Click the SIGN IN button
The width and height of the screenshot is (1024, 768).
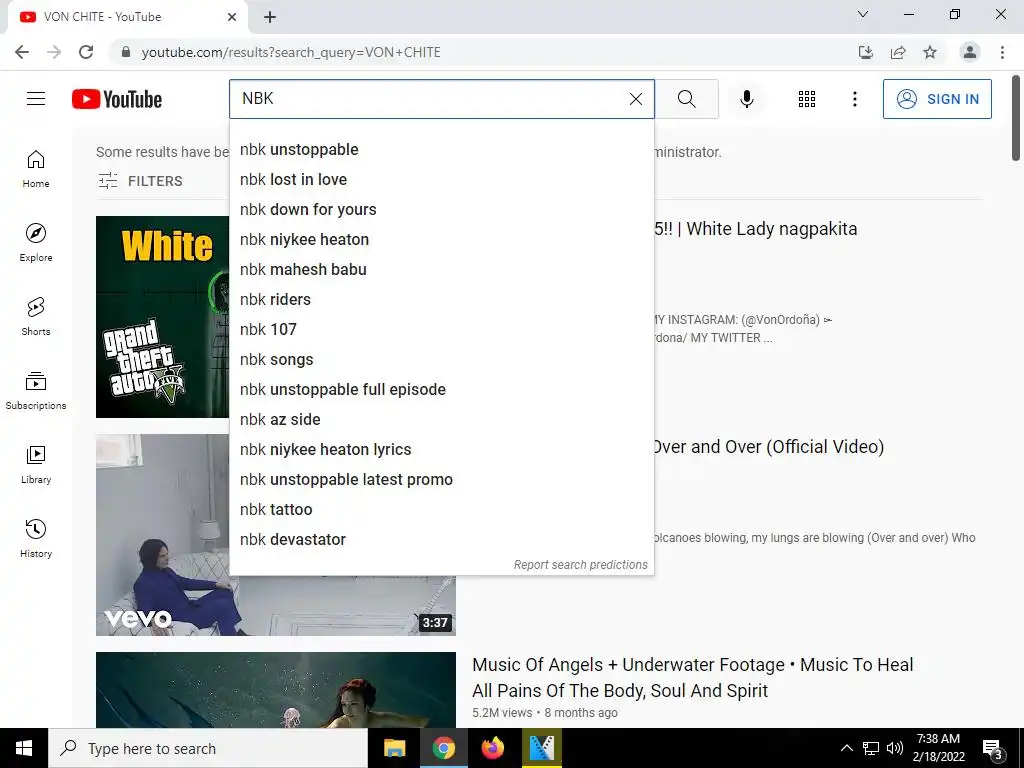(937, 99)
